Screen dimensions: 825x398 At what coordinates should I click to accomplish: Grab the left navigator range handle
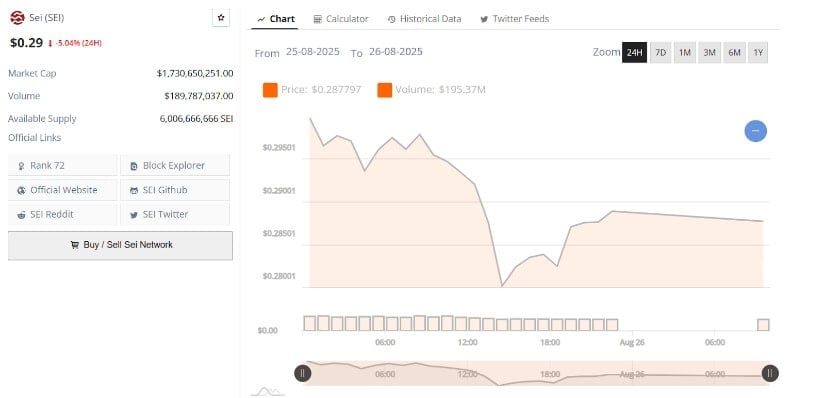tap(303, 374)
